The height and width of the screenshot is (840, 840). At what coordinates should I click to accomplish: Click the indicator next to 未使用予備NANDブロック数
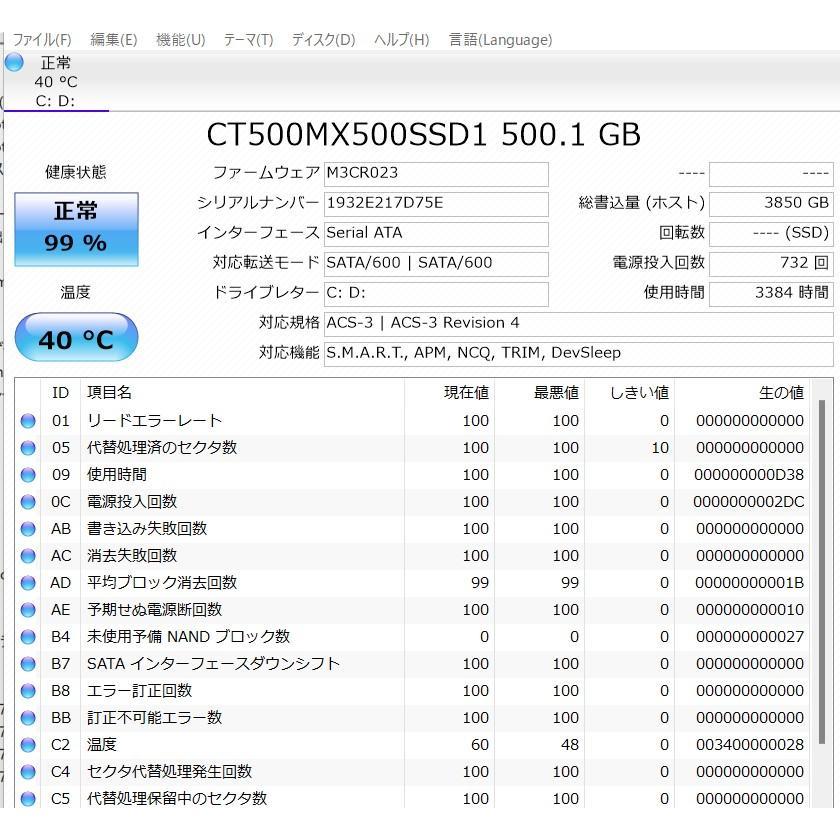[28, 636]
